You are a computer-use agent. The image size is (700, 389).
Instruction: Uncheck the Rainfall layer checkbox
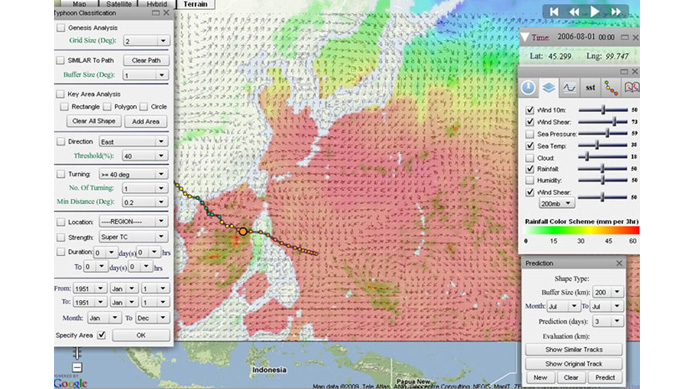pos(529,169)
